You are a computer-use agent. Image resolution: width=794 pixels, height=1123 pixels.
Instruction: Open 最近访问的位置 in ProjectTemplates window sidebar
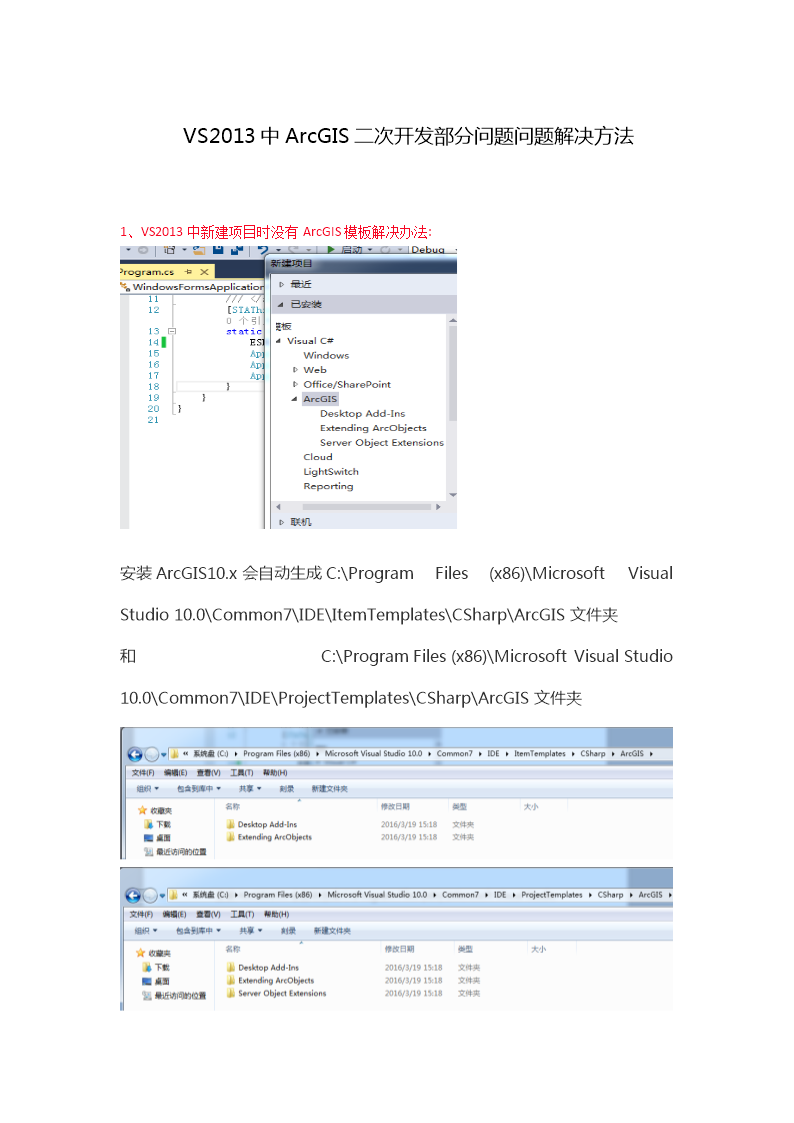(175, 996)
